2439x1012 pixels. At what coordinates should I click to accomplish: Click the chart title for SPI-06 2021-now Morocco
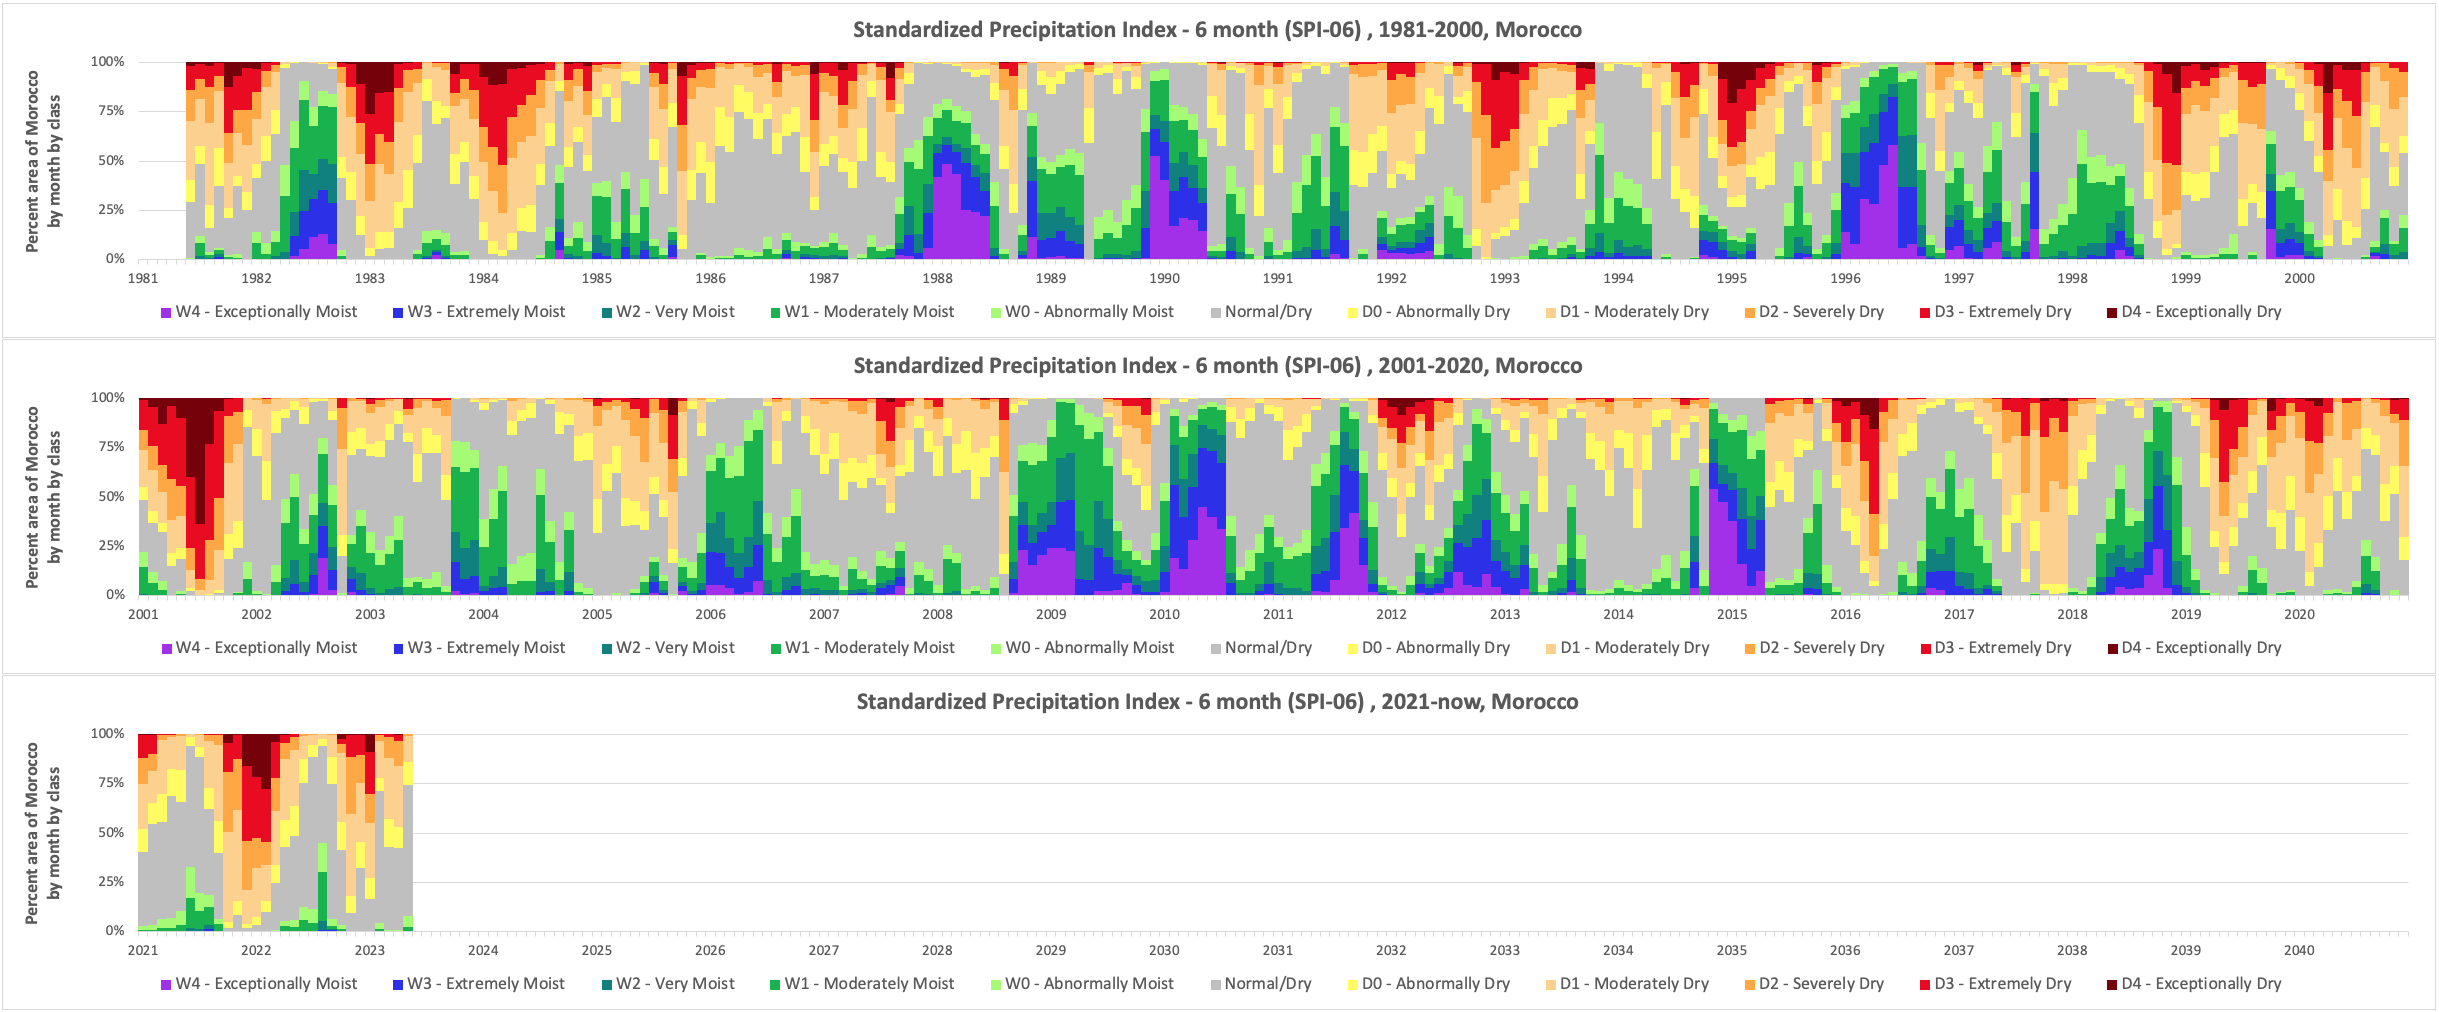click(1217, 702)
